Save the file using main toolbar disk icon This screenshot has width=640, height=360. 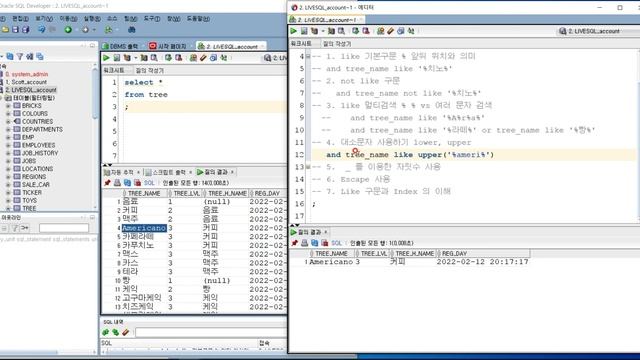point(16,30)
